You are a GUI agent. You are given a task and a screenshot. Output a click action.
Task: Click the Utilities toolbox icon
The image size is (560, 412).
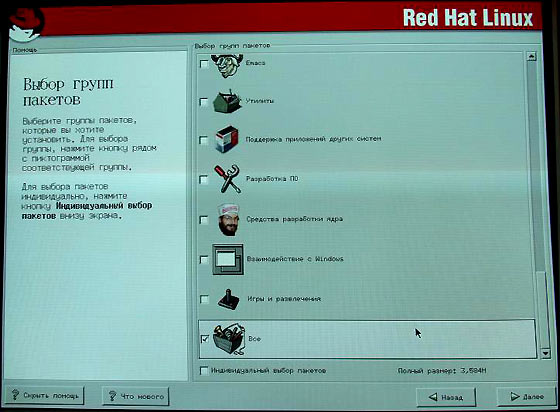point(227,101)
